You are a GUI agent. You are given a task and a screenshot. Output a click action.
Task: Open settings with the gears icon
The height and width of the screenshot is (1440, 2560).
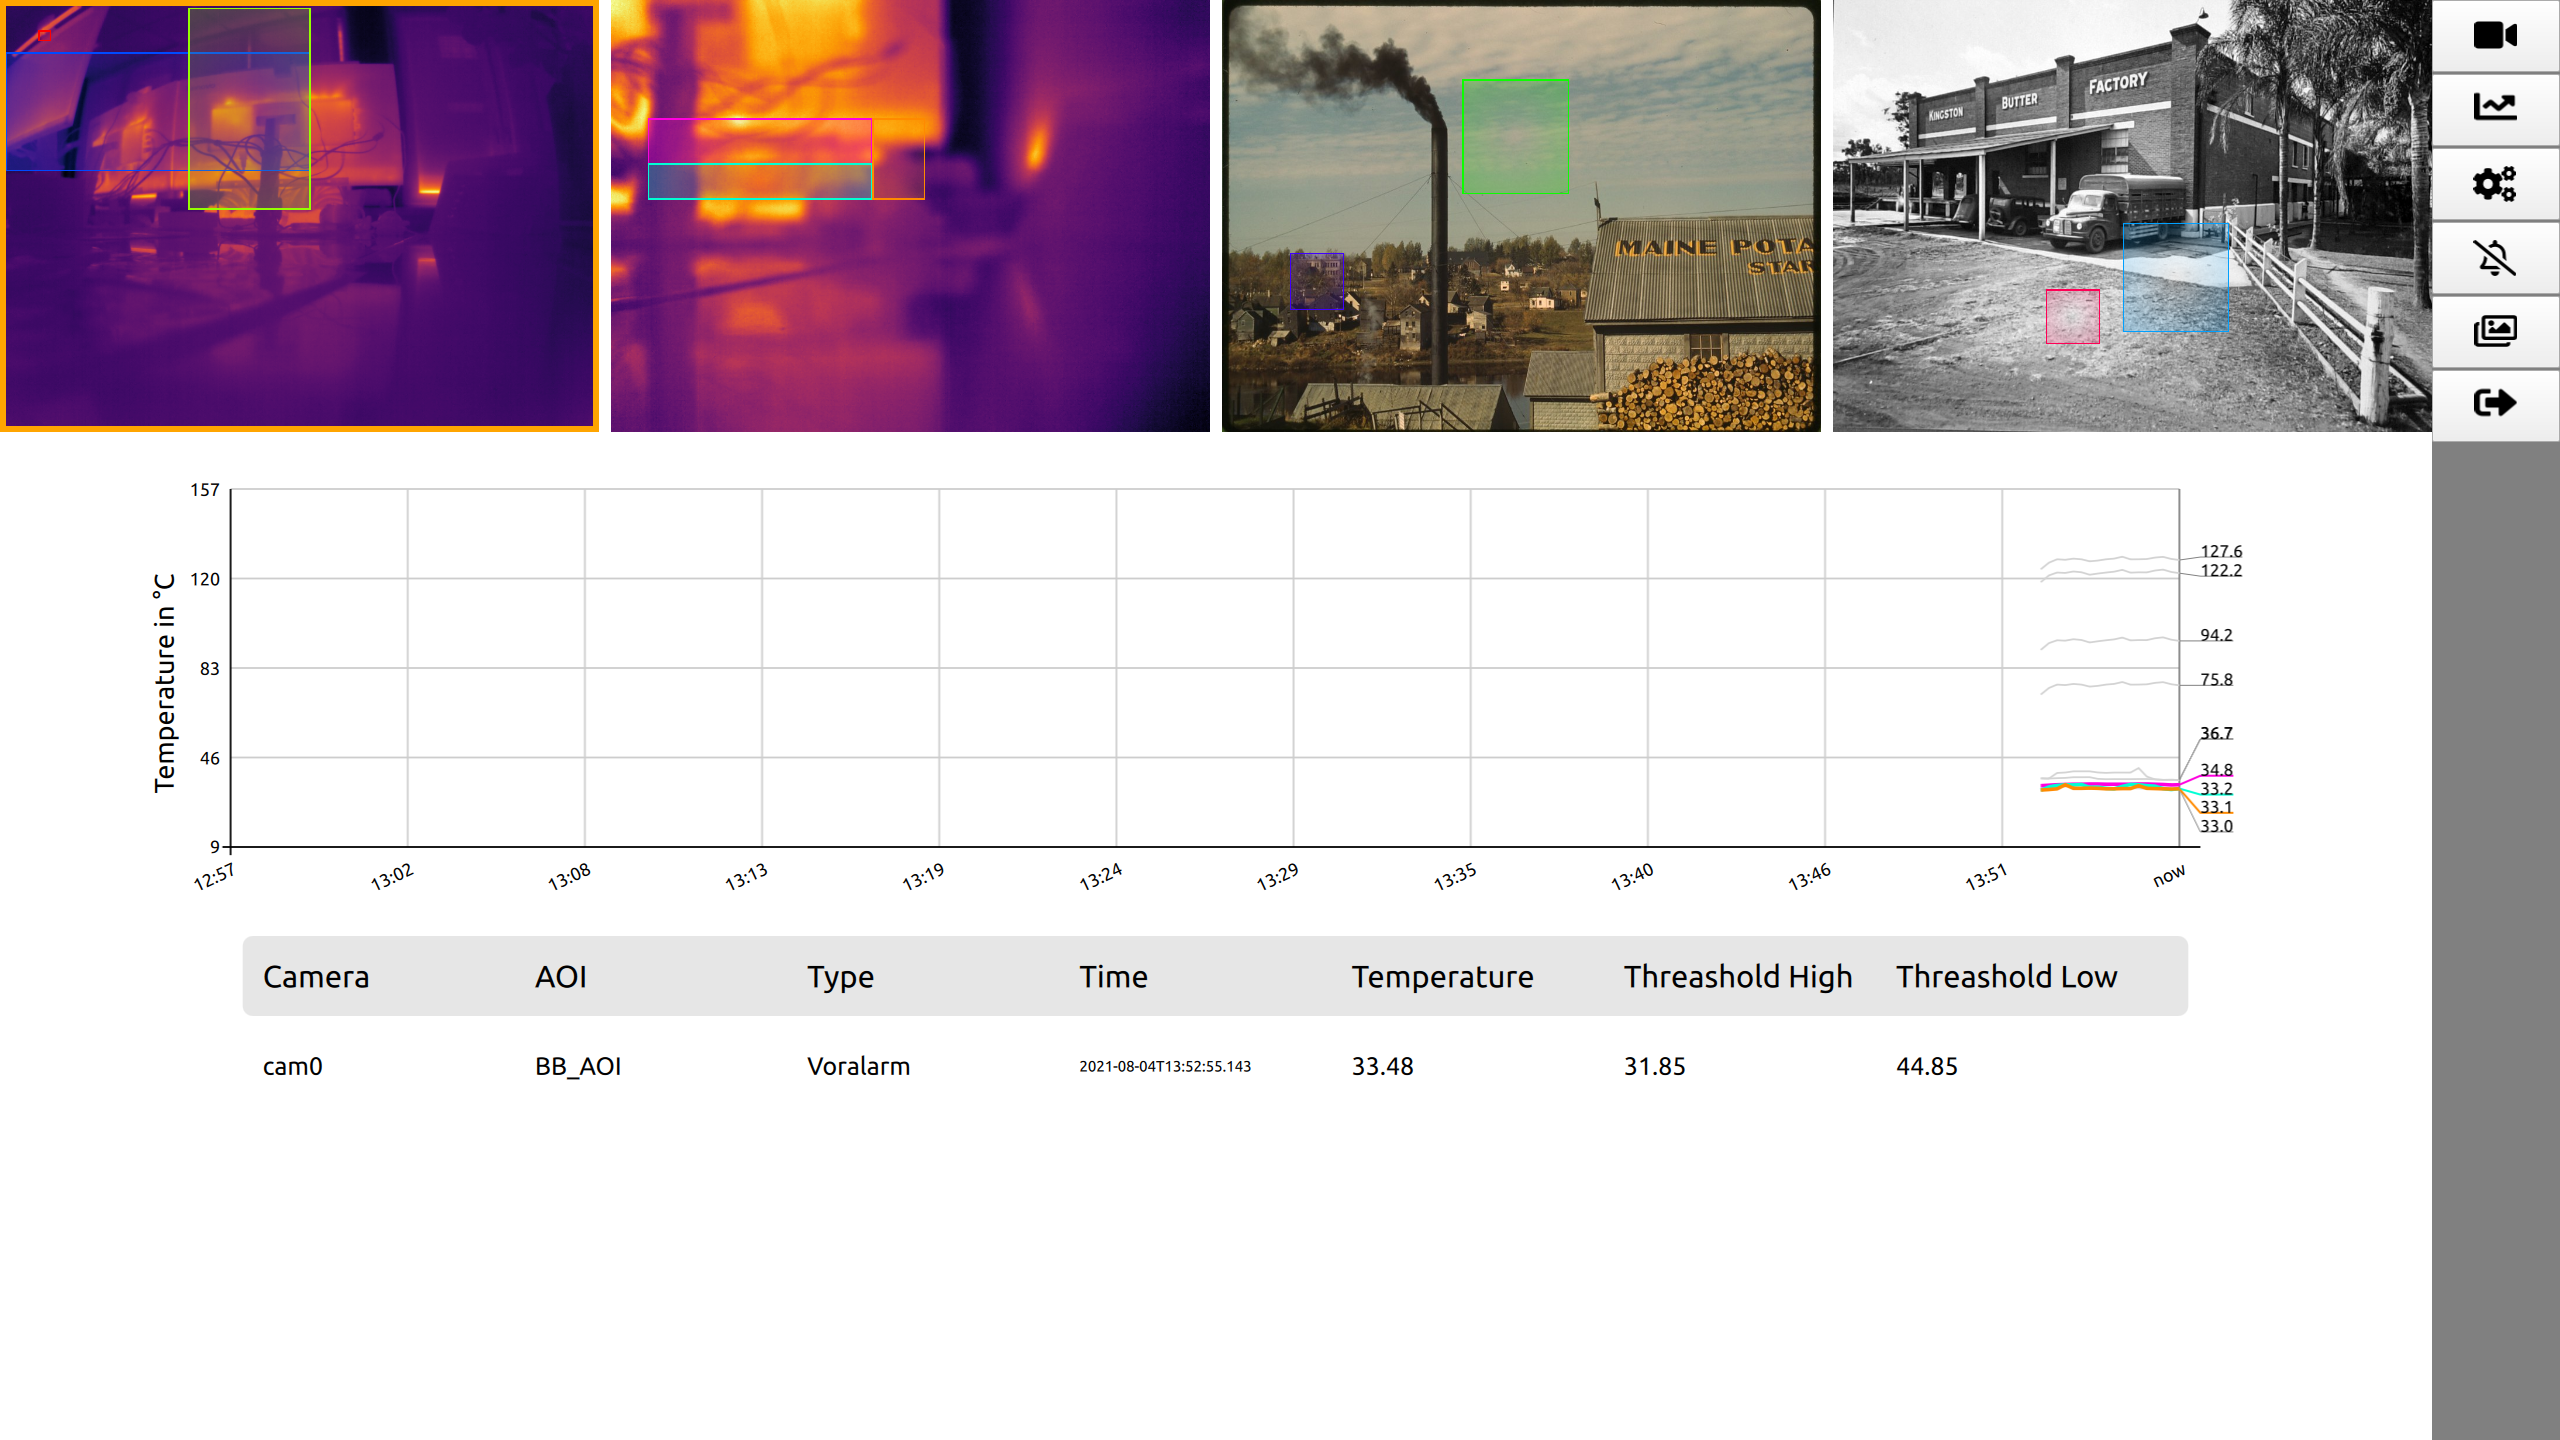2494,184
